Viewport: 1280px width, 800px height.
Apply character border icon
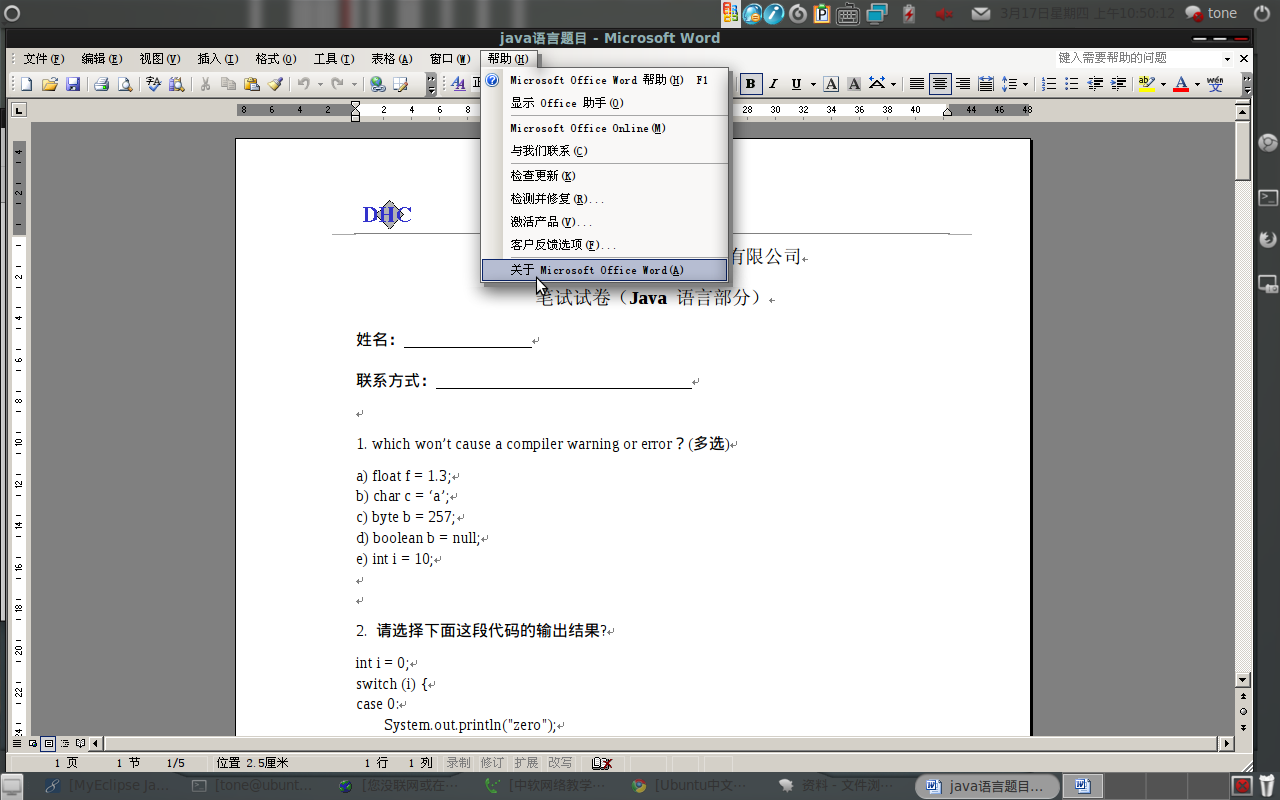(x=831, y=85)
